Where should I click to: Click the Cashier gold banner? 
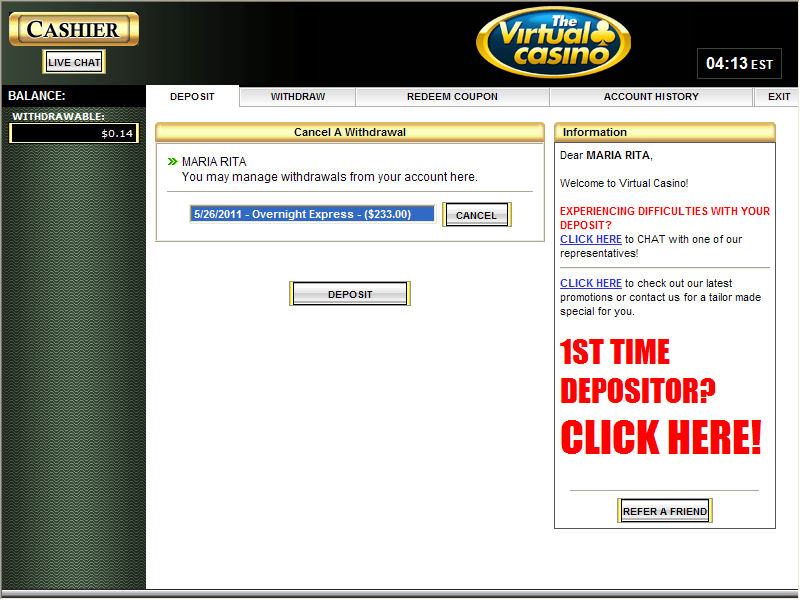[x=74, y=29]
